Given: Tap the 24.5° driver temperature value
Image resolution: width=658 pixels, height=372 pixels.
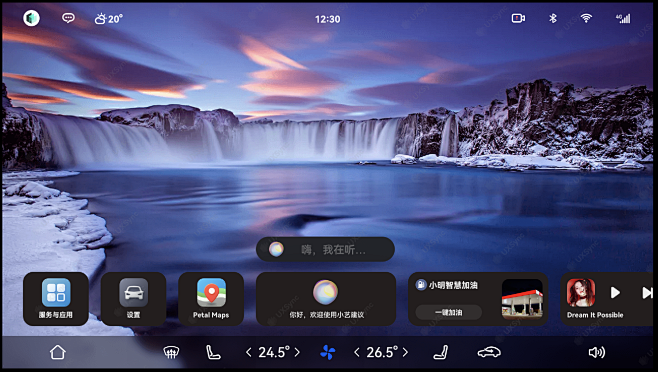Looking at the screenshot, I should (274, 352).
